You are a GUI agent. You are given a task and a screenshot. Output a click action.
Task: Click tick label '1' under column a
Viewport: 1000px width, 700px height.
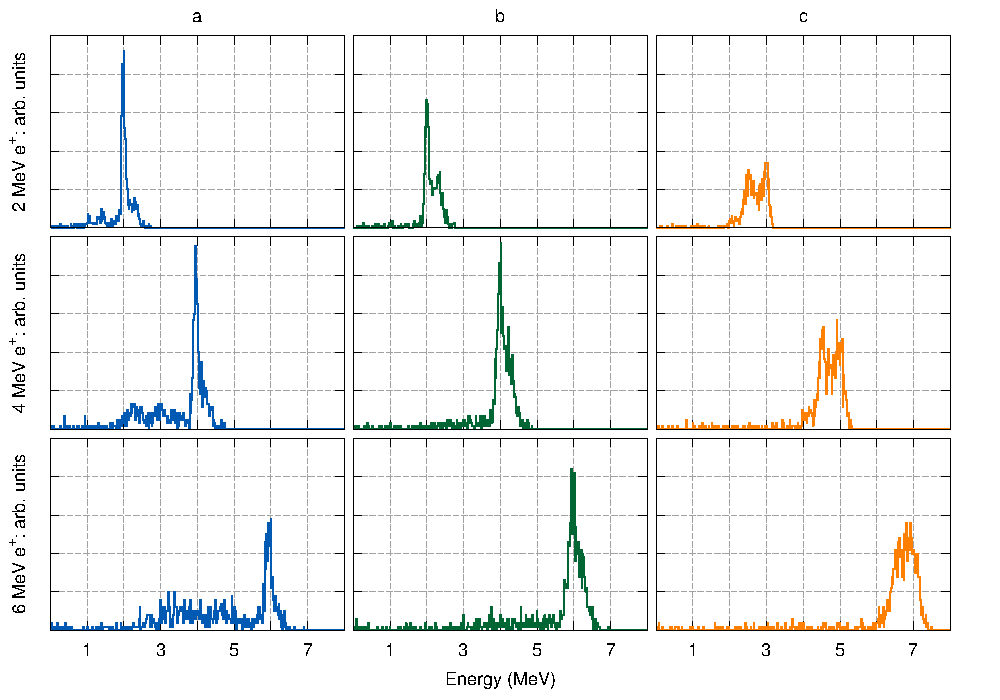[87, 650]
